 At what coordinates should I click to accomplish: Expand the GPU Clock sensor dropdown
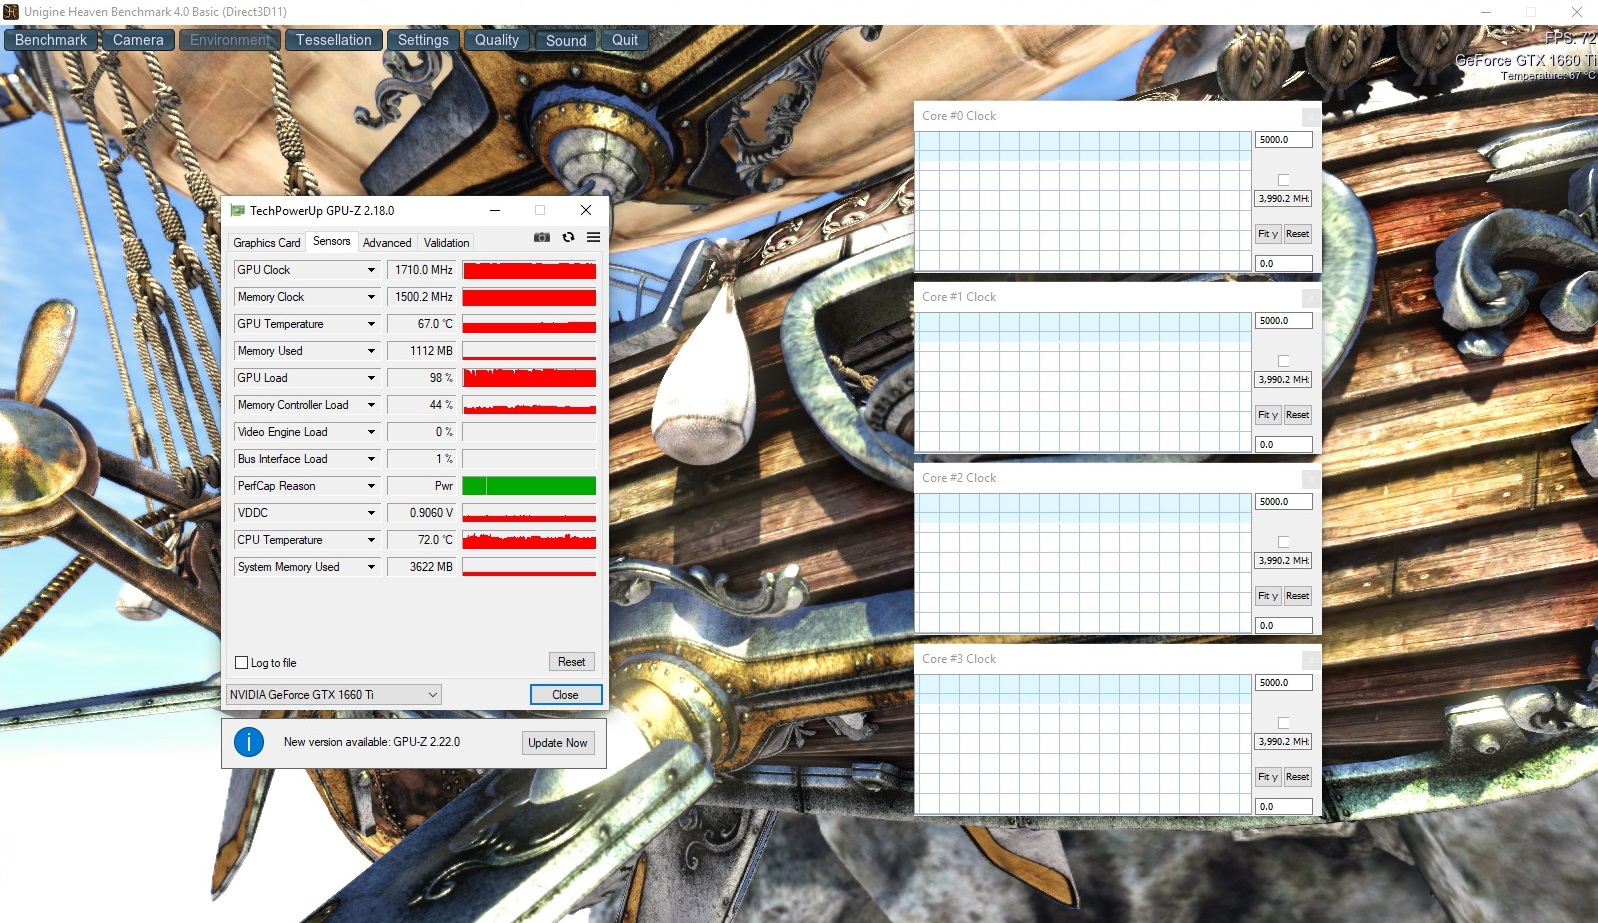coord(371,270)
